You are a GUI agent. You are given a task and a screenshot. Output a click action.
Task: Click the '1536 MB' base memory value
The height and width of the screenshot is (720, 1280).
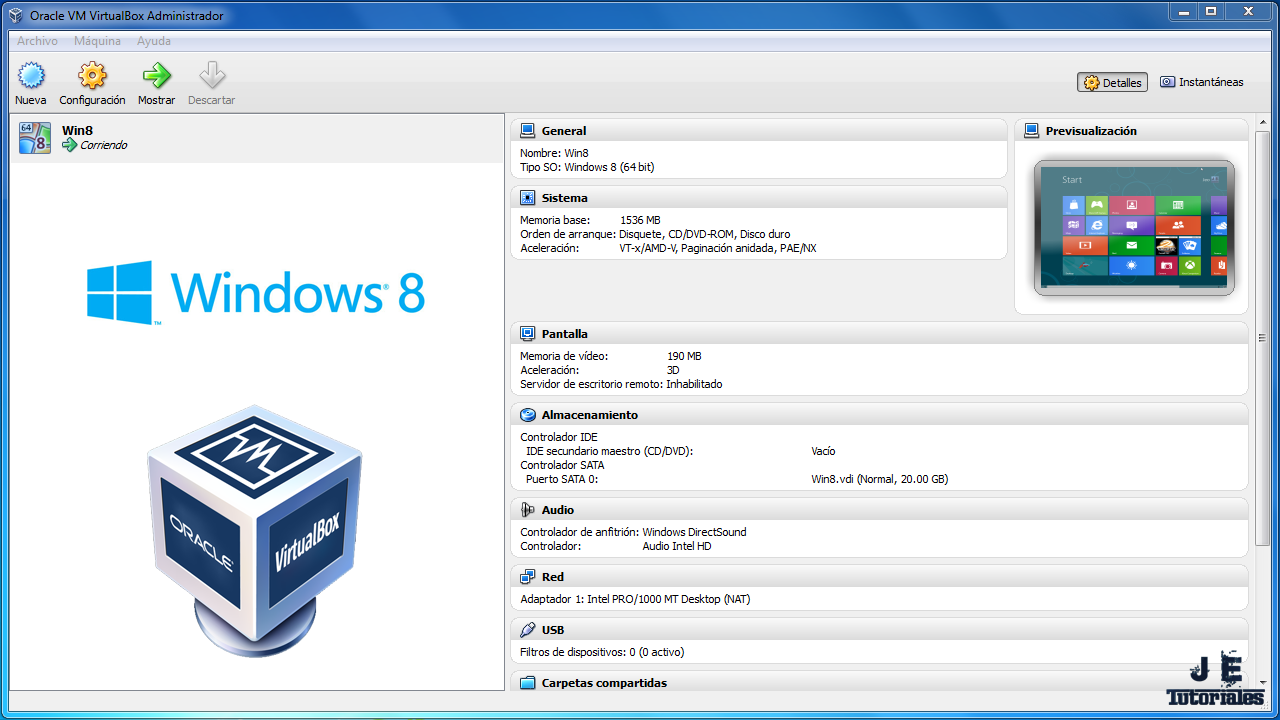(x=640, y=220)
